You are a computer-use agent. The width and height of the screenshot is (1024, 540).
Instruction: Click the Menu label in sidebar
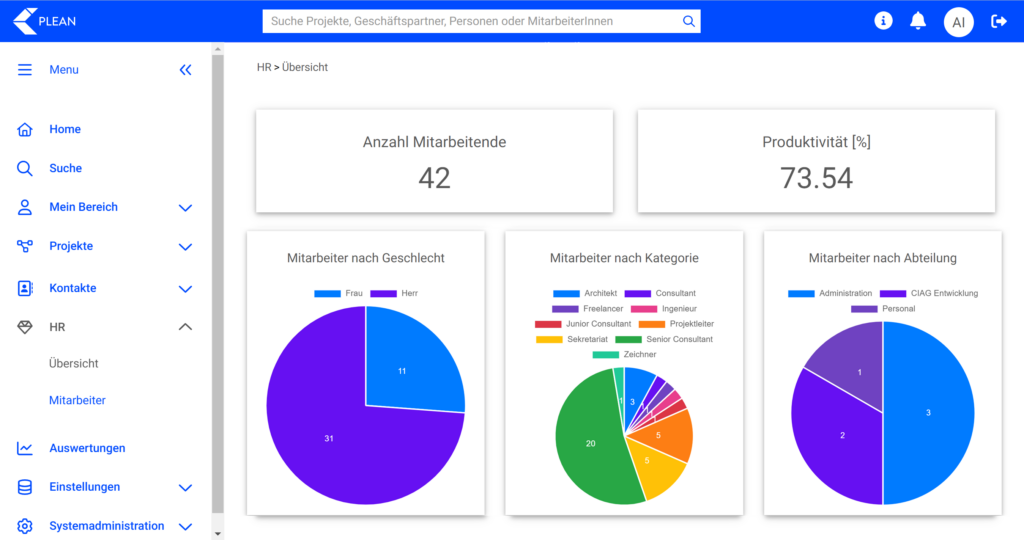64,70
